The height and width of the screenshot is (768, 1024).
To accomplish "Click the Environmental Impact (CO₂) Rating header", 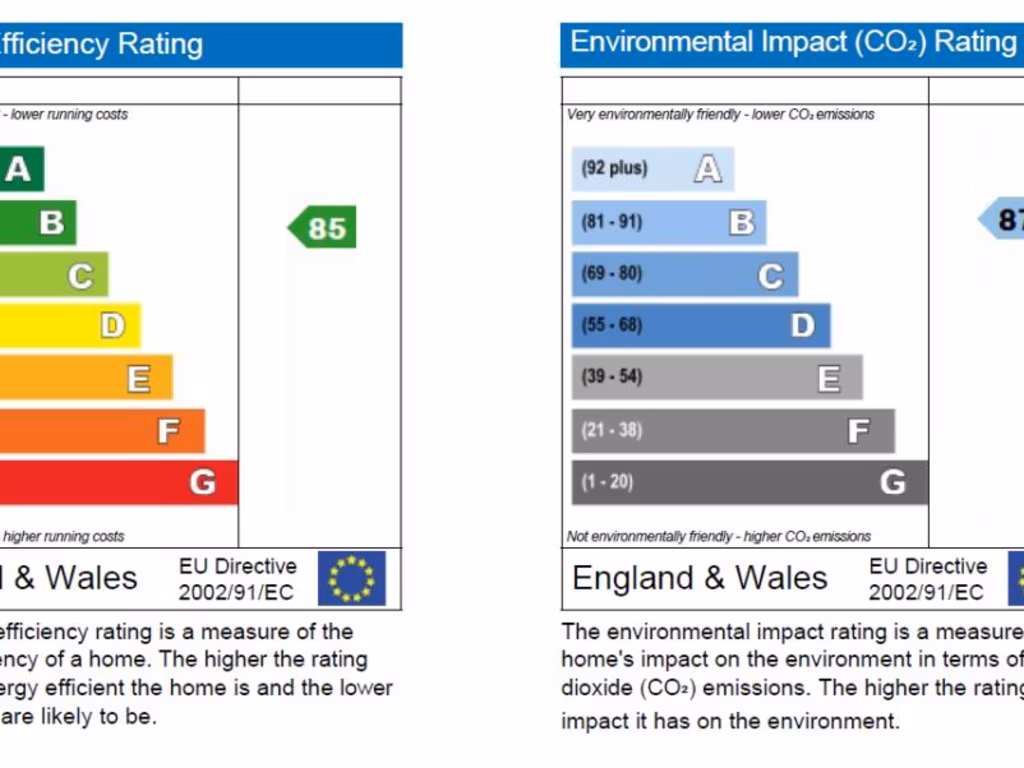I will (791, 43).
